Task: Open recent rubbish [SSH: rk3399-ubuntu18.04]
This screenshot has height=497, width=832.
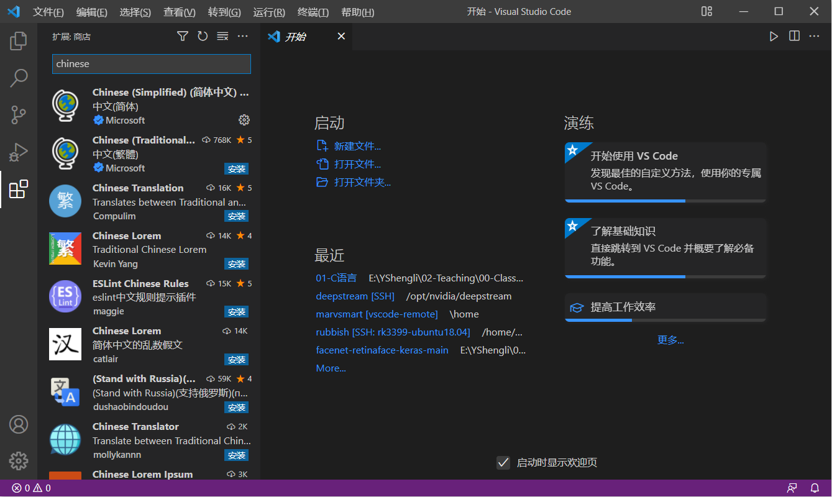Action: [393, 332]
